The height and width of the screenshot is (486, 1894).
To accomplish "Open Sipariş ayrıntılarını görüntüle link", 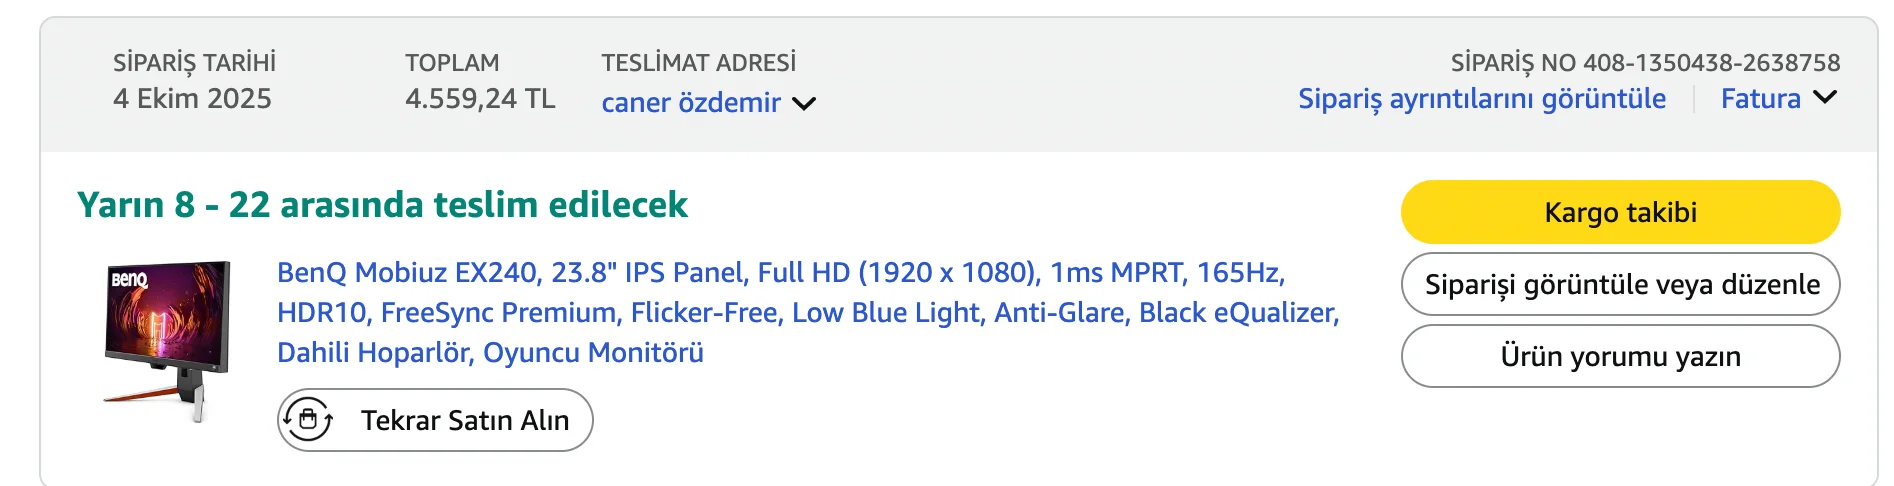I will tap(1481, 98).
